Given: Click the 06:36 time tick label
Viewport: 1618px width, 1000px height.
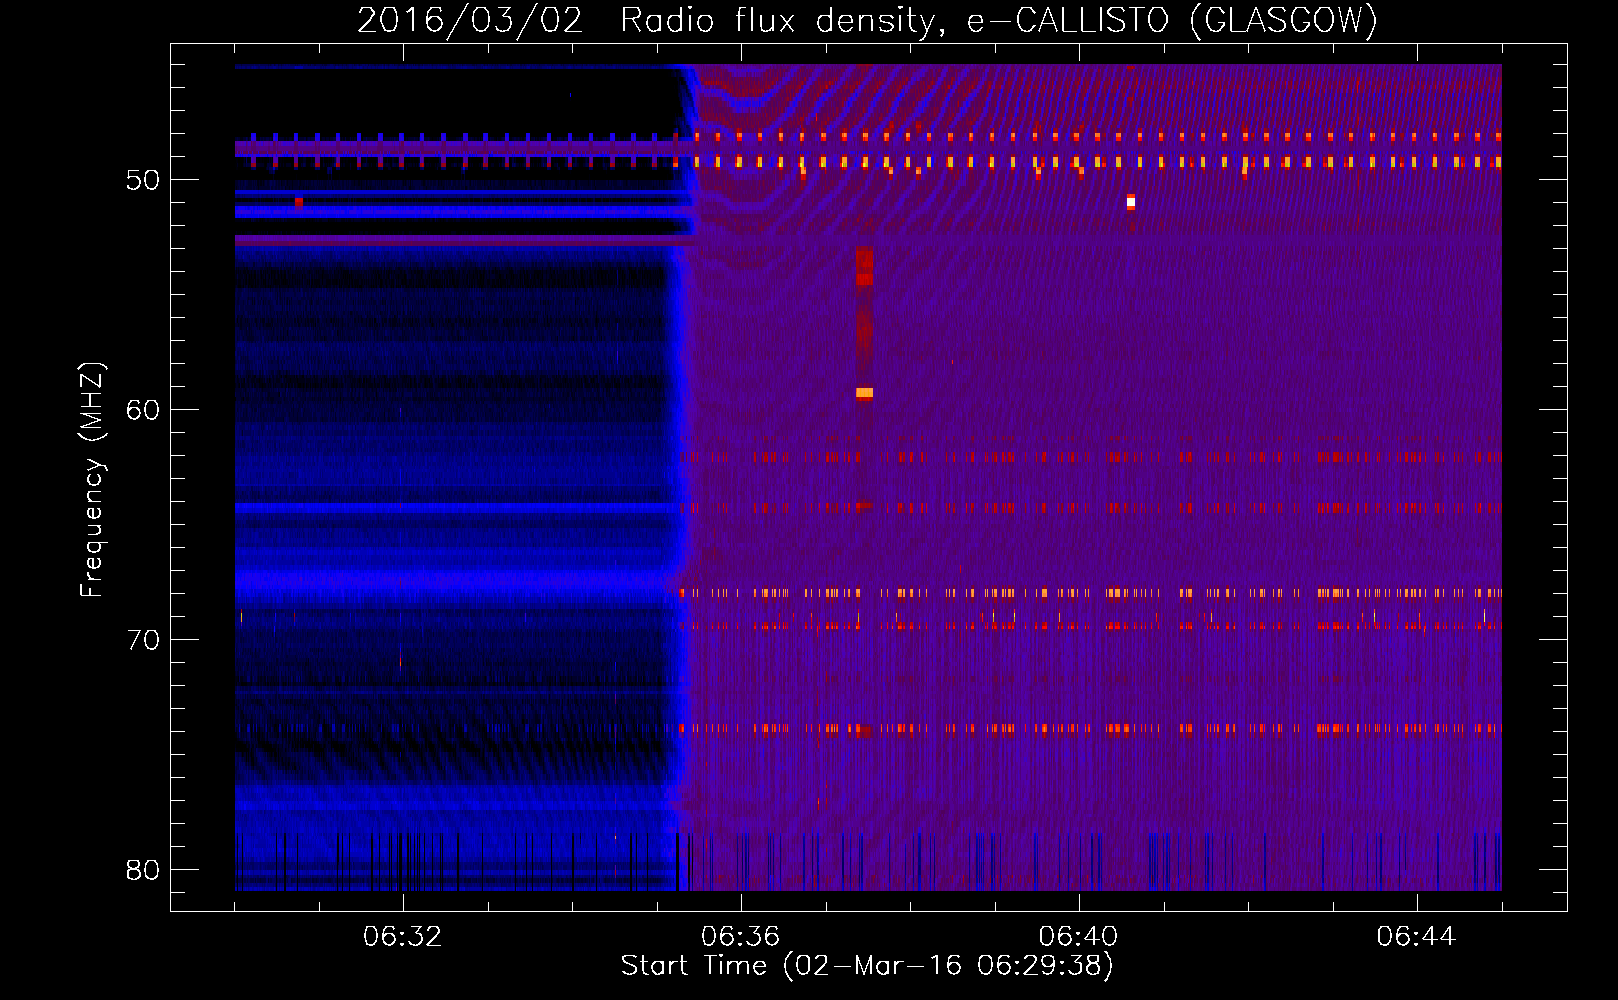Looking at the screenshot, I should pos(741,937).
